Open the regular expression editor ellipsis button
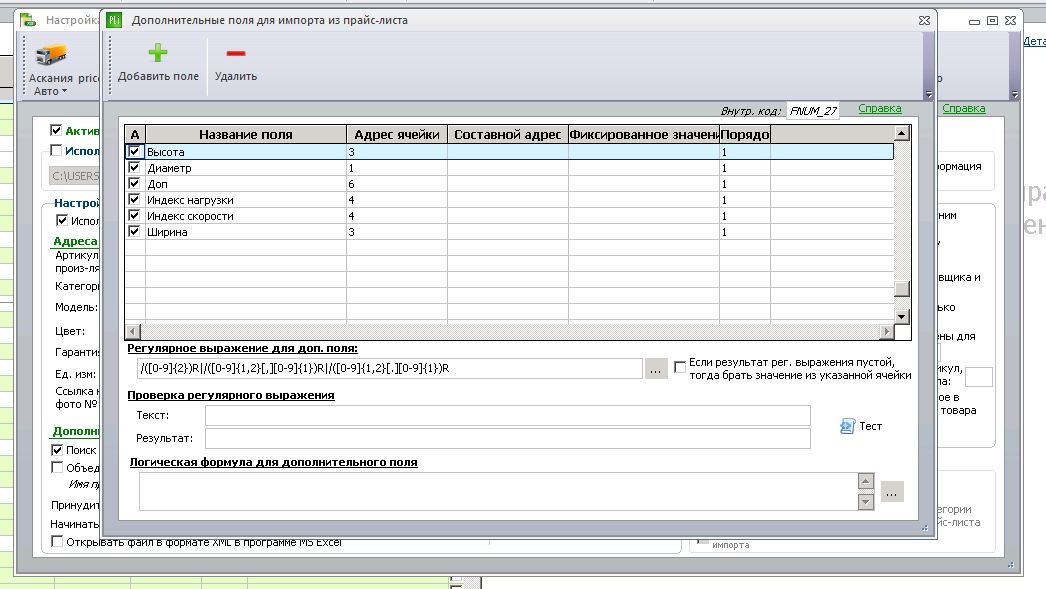This screenshot has width=1046, height=589. point(656,368)
